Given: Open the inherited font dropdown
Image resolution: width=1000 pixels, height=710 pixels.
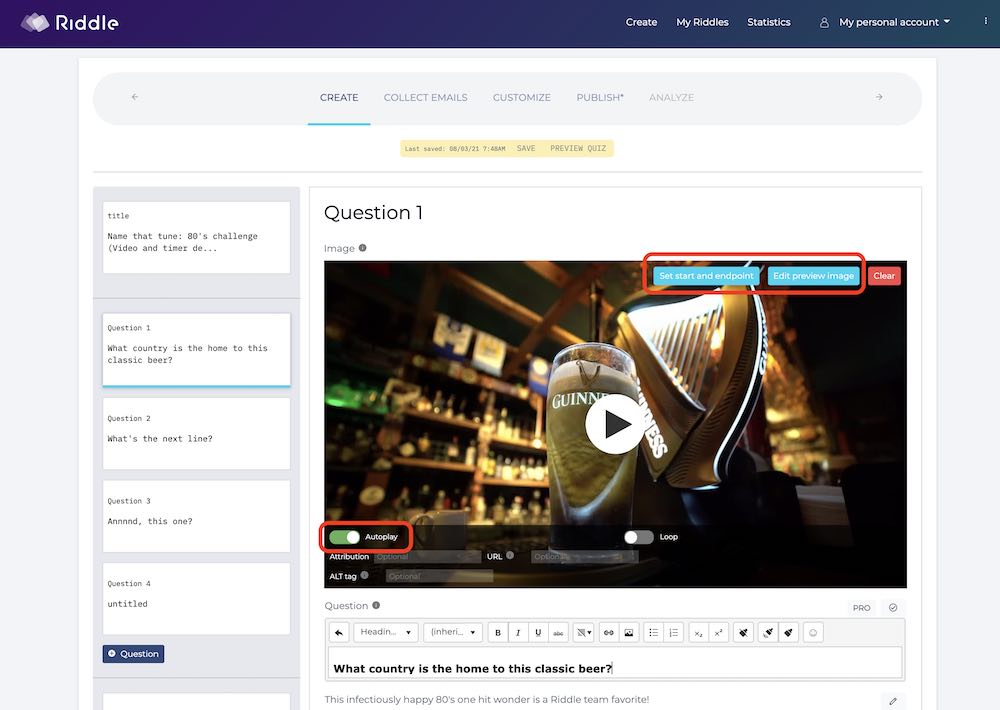Looking at the screenshot, I should coord(452,633).
